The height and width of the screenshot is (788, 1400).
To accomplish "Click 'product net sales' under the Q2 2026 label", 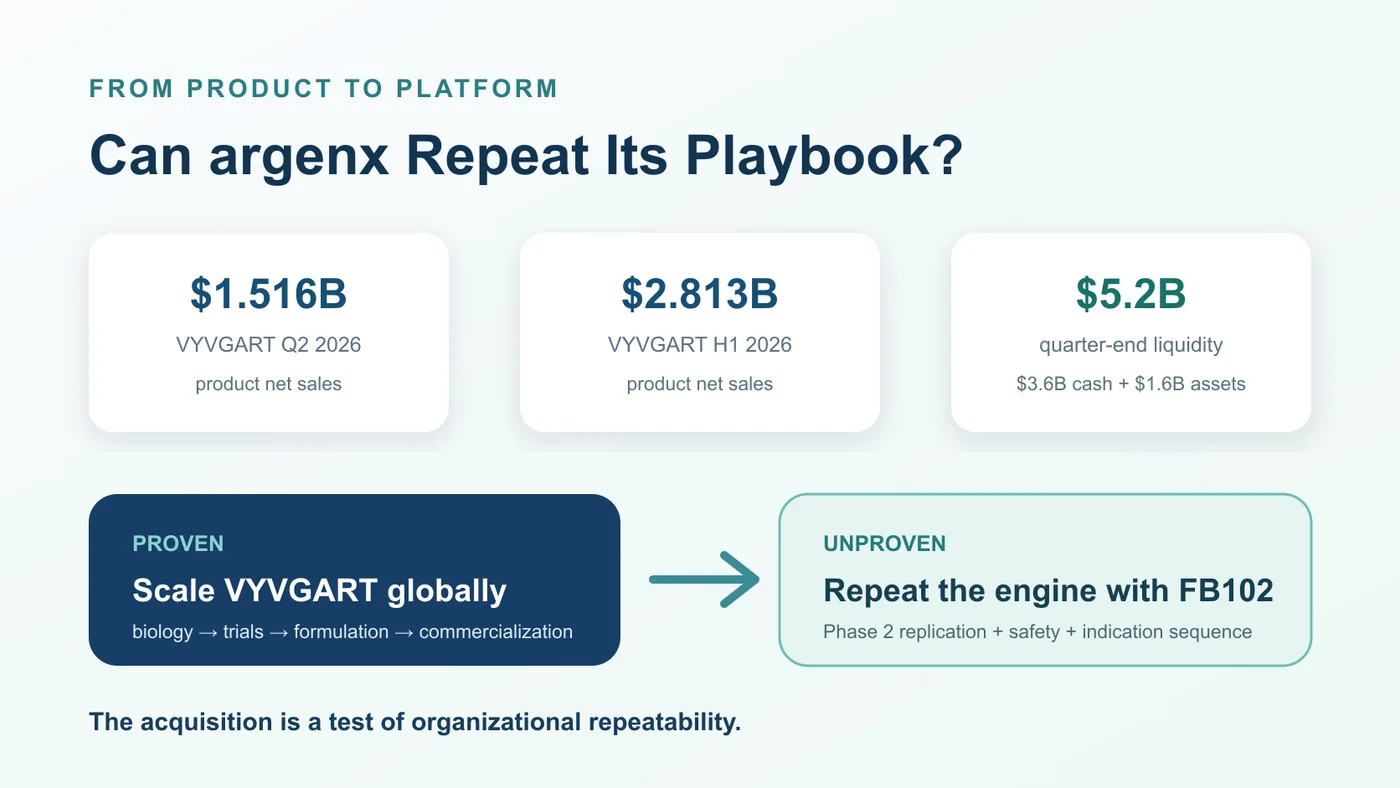I will pyautogui.click(x=269, y=384).
